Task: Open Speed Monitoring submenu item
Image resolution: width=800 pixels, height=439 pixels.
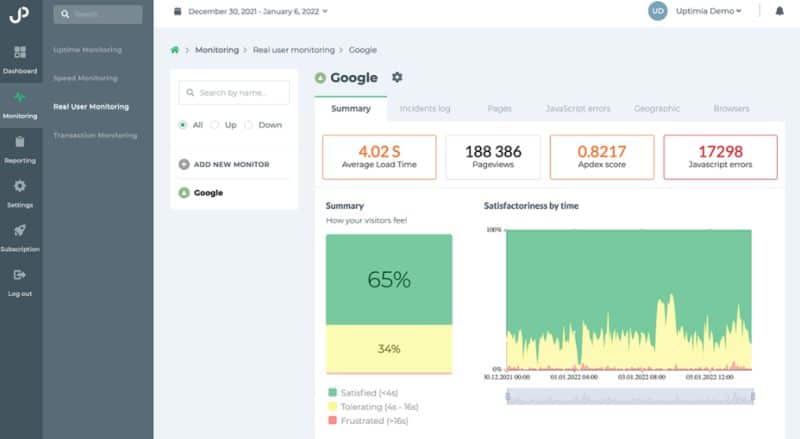Action: (x=85, y=78)
